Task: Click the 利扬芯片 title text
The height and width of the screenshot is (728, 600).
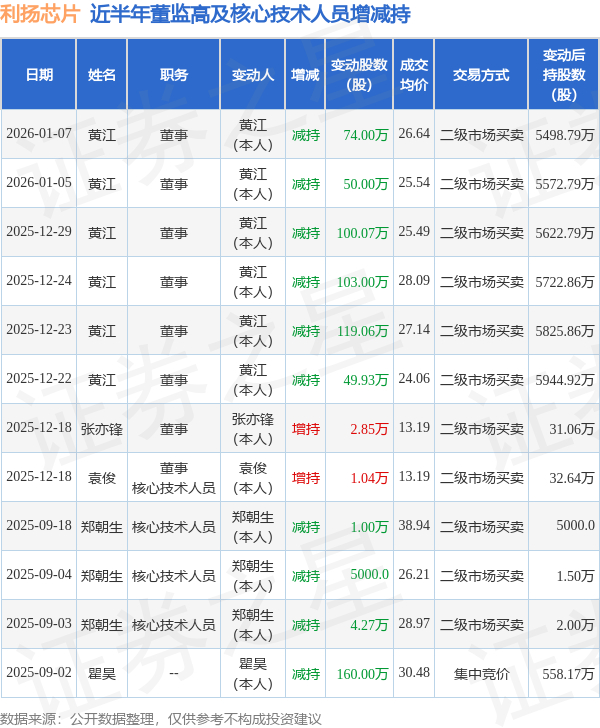Action: (x=40, y=14)
